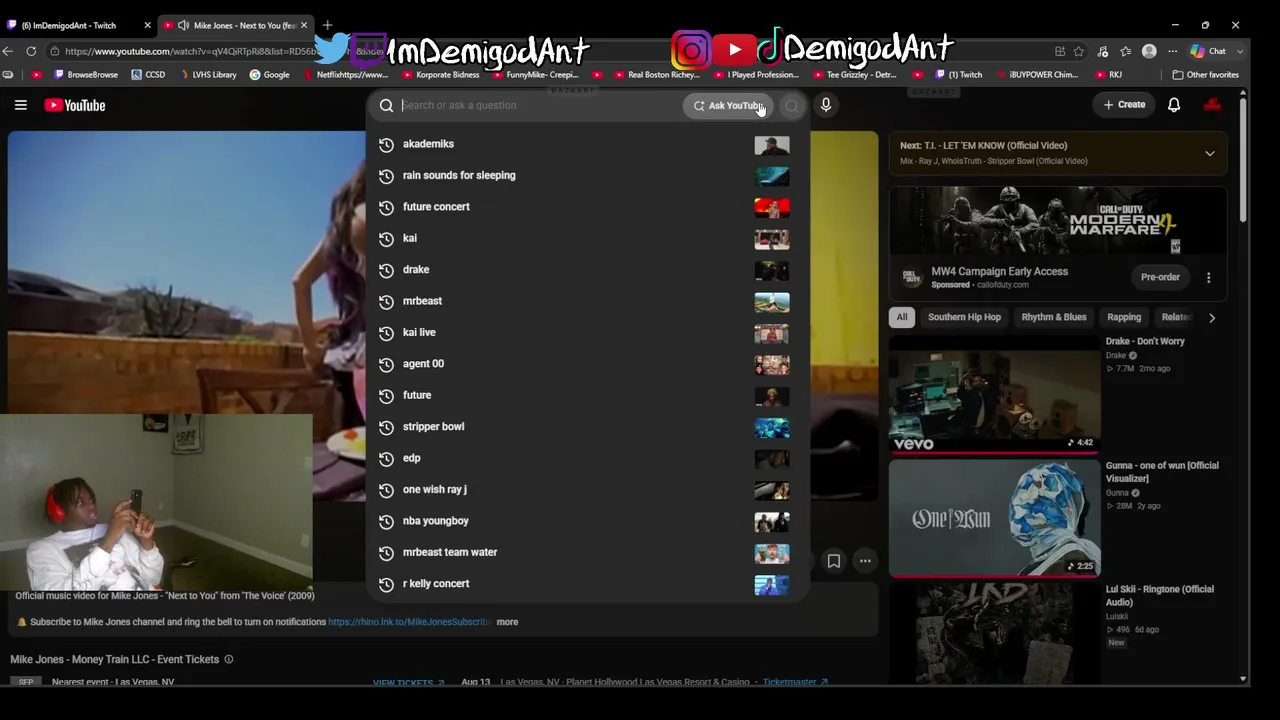
Task: Select the 'All' filter chip
Action: point(902,317)
